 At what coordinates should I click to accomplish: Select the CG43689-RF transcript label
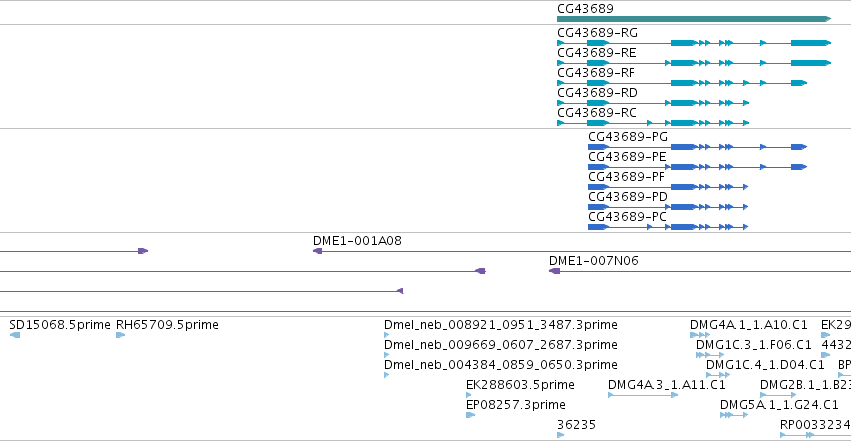point(595,73)
